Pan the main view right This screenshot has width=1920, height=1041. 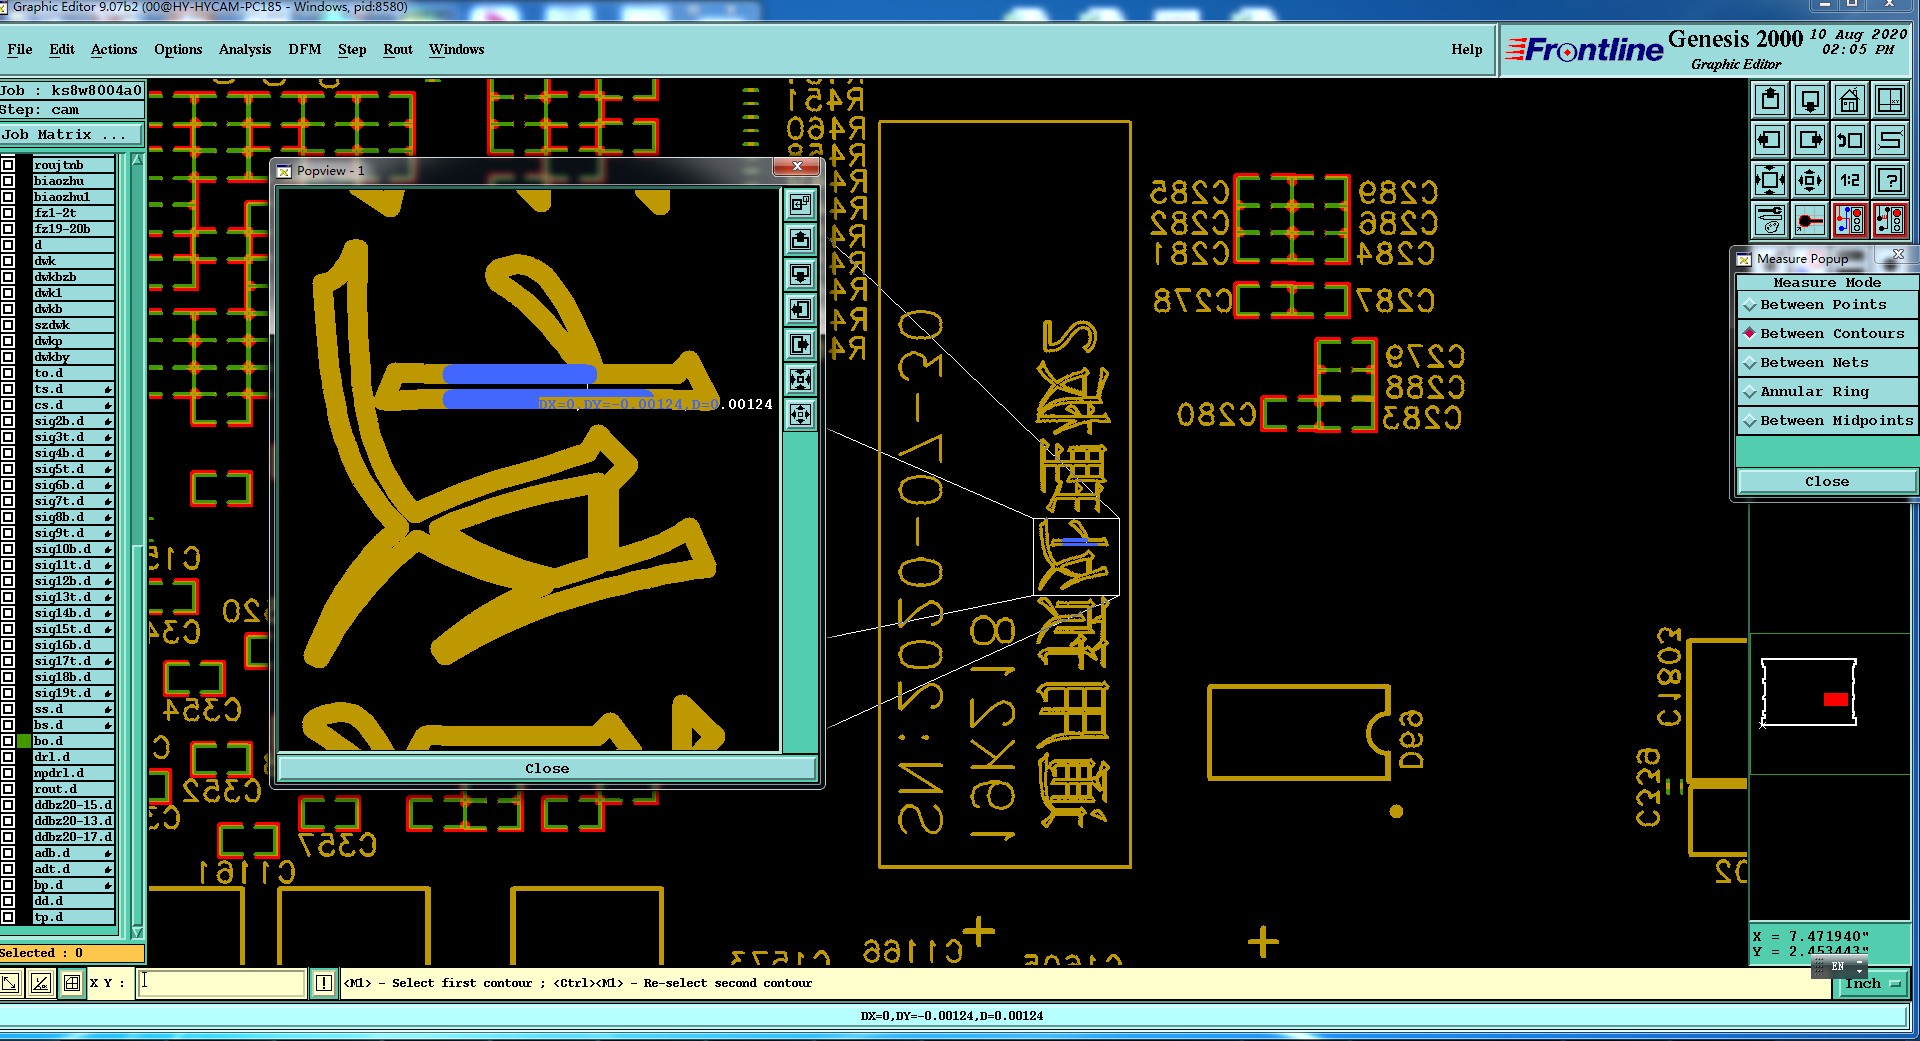coord(1810,140)
